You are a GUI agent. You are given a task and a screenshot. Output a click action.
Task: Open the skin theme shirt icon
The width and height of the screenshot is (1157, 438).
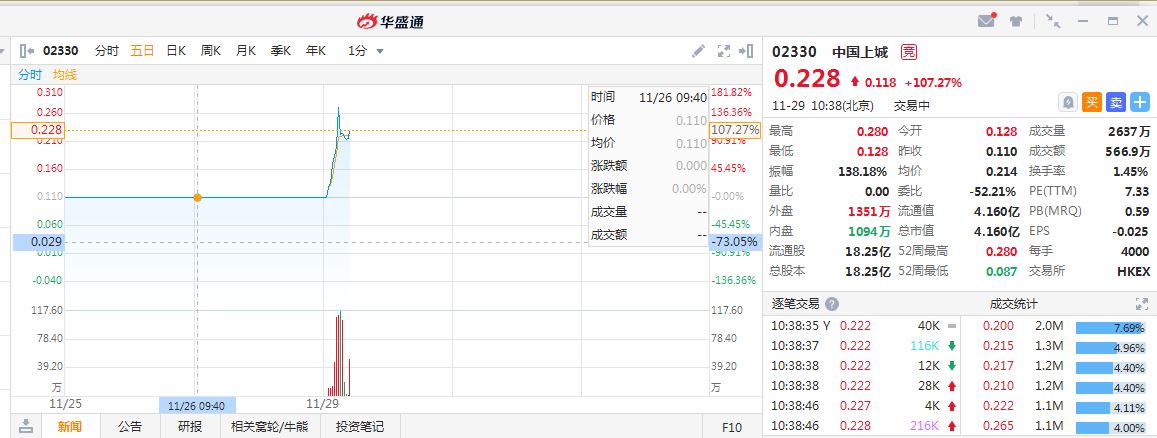(1016, 20)
